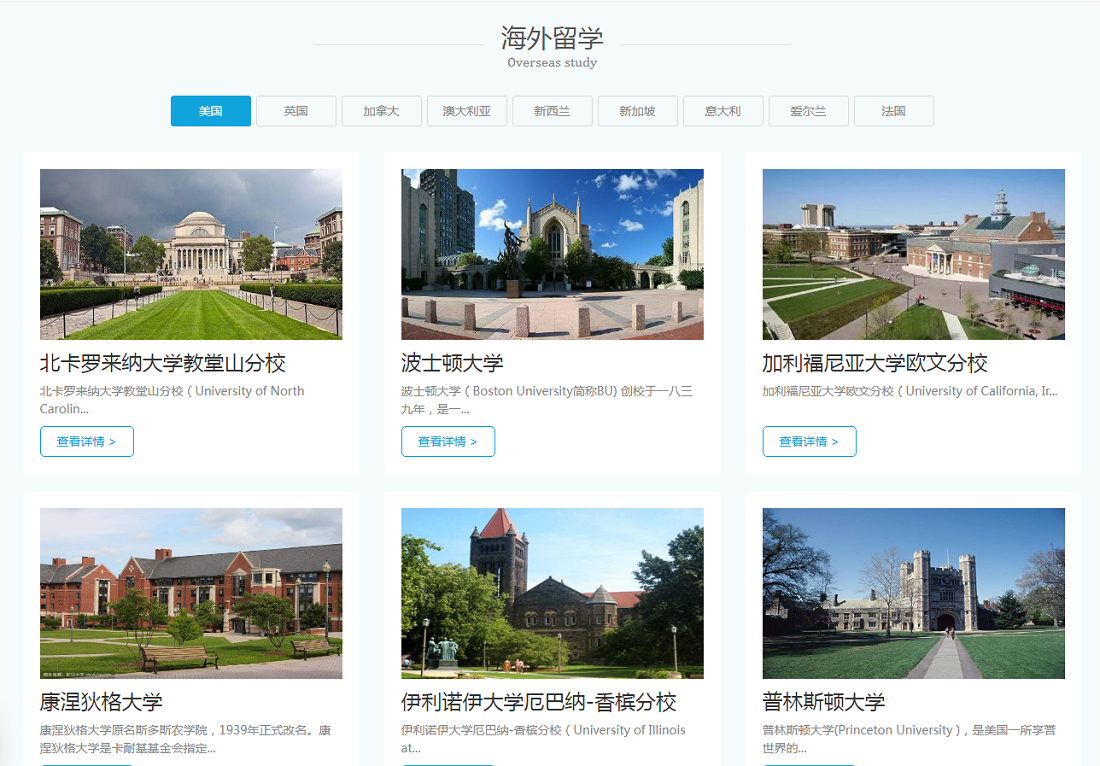1100x766 pixels.
Task: Click the Overseas study subtitle
Action: point(552,62)
